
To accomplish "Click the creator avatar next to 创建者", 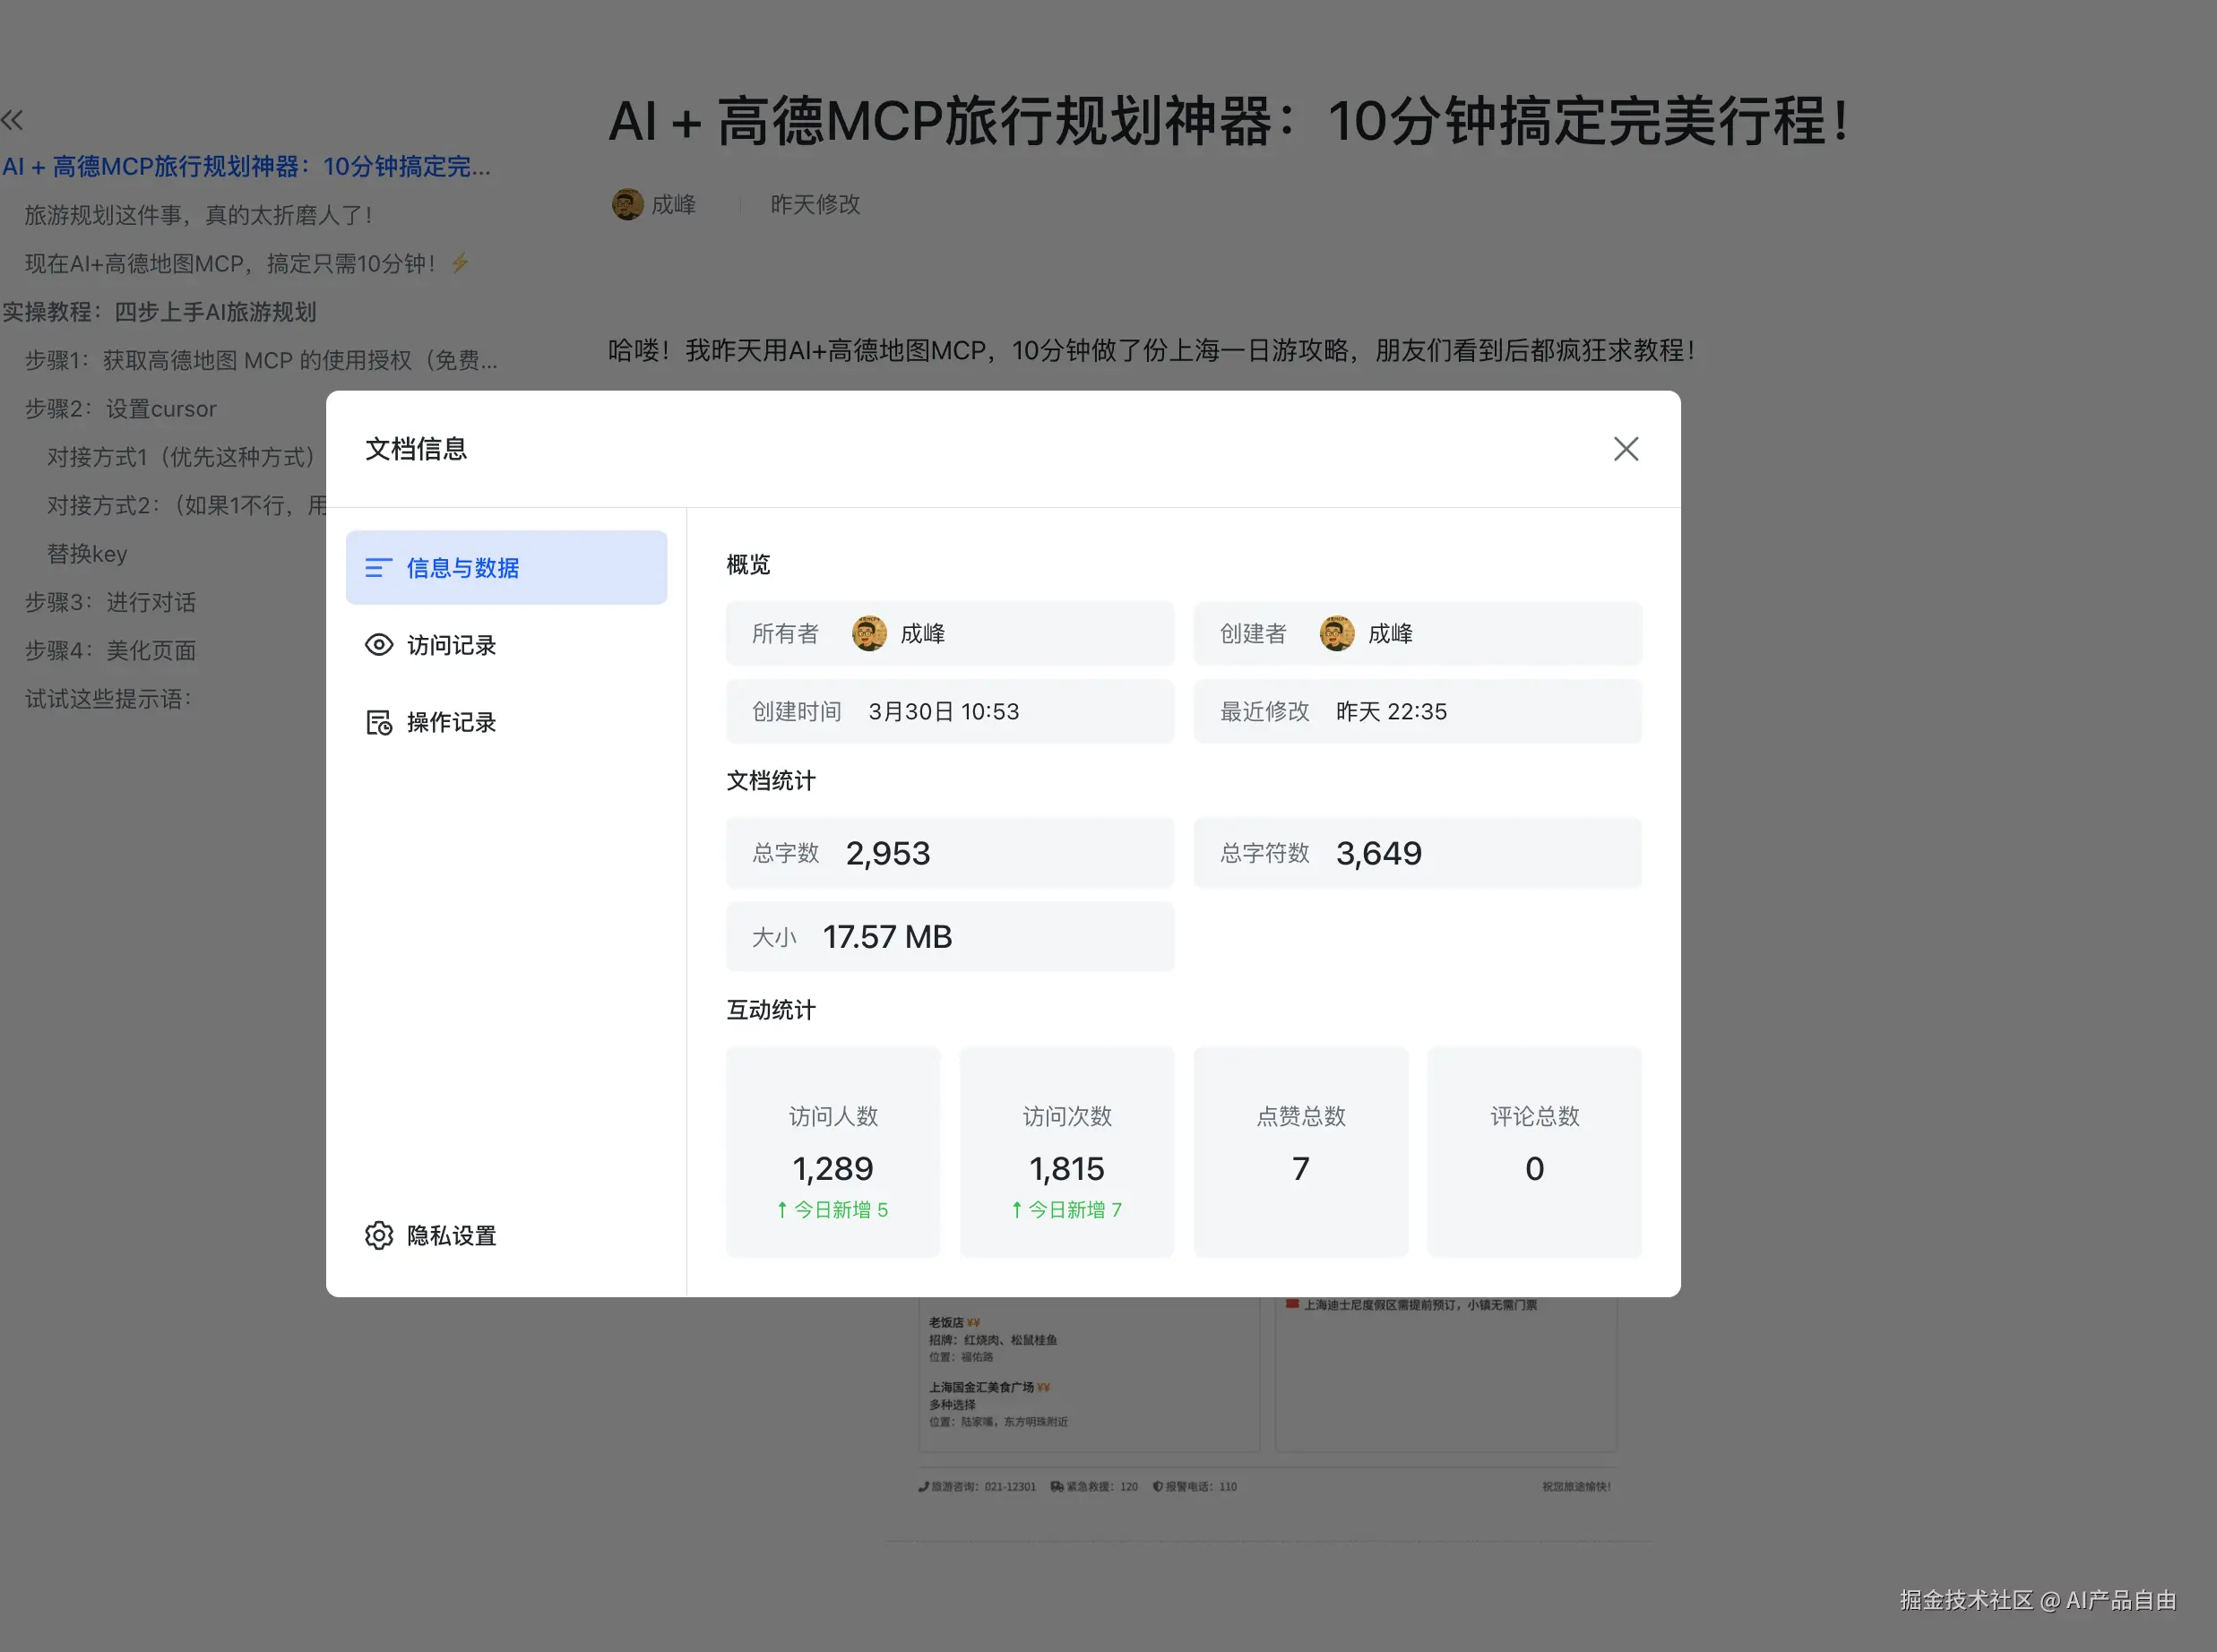I will coord(1336,633).
